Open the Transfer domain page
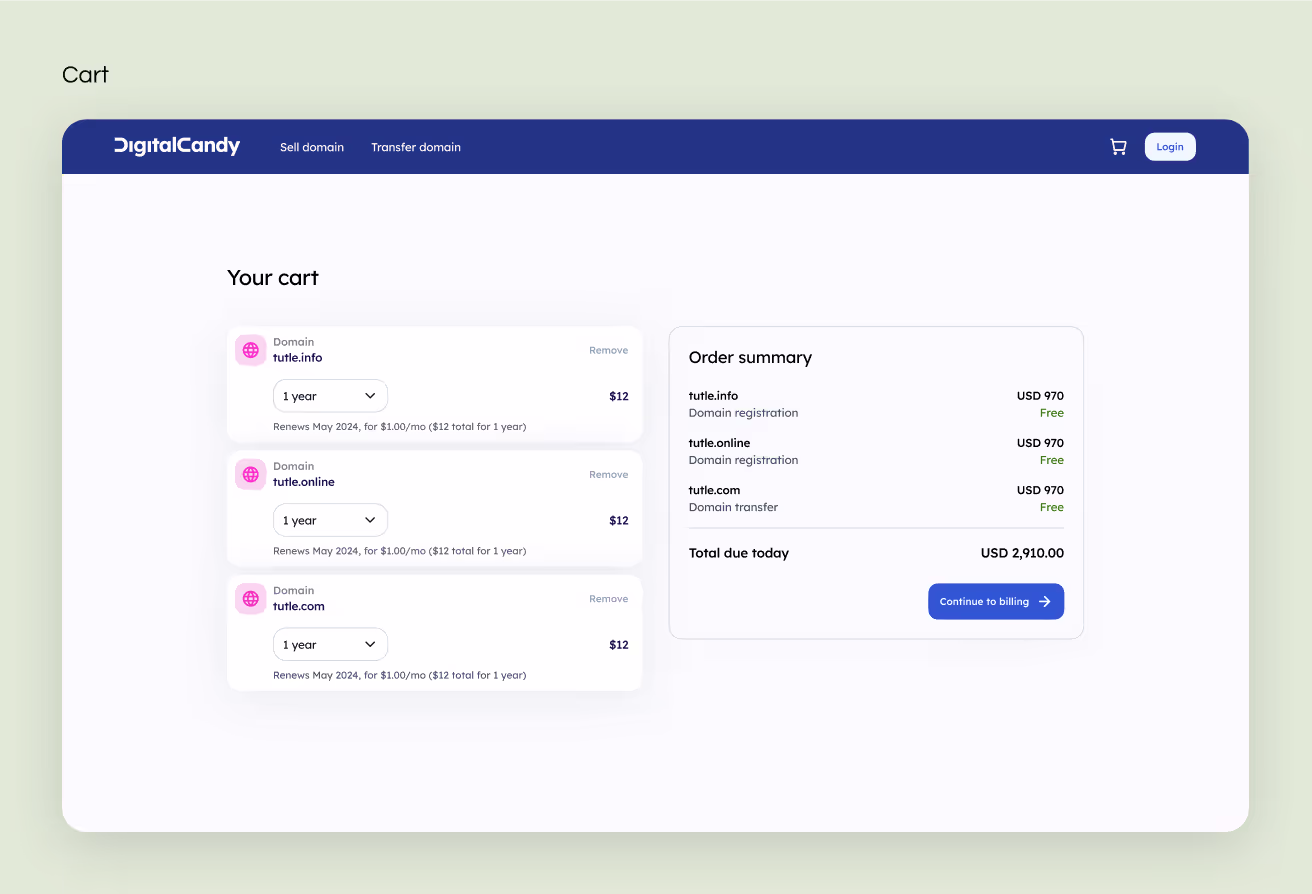 coord(416,146)
